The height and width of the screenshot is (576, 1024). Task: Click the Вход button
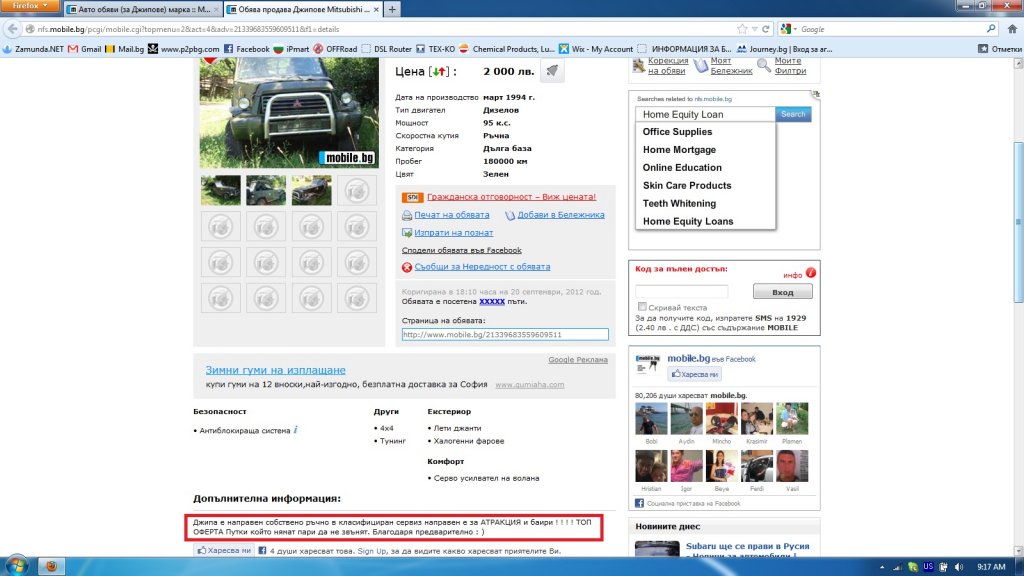[782, 292]
